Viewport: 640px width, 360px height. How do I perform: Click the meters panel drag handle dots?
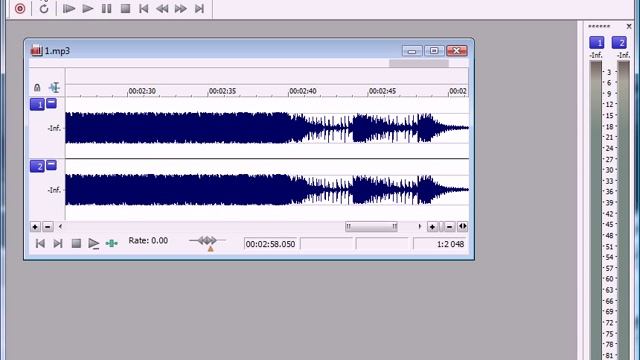tap(599, 27)
